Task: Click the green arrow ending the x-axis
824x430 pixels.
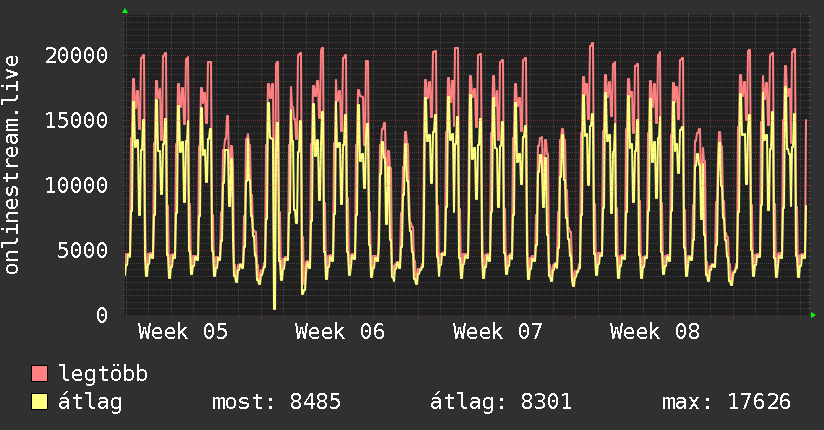Action: point(813,315)
